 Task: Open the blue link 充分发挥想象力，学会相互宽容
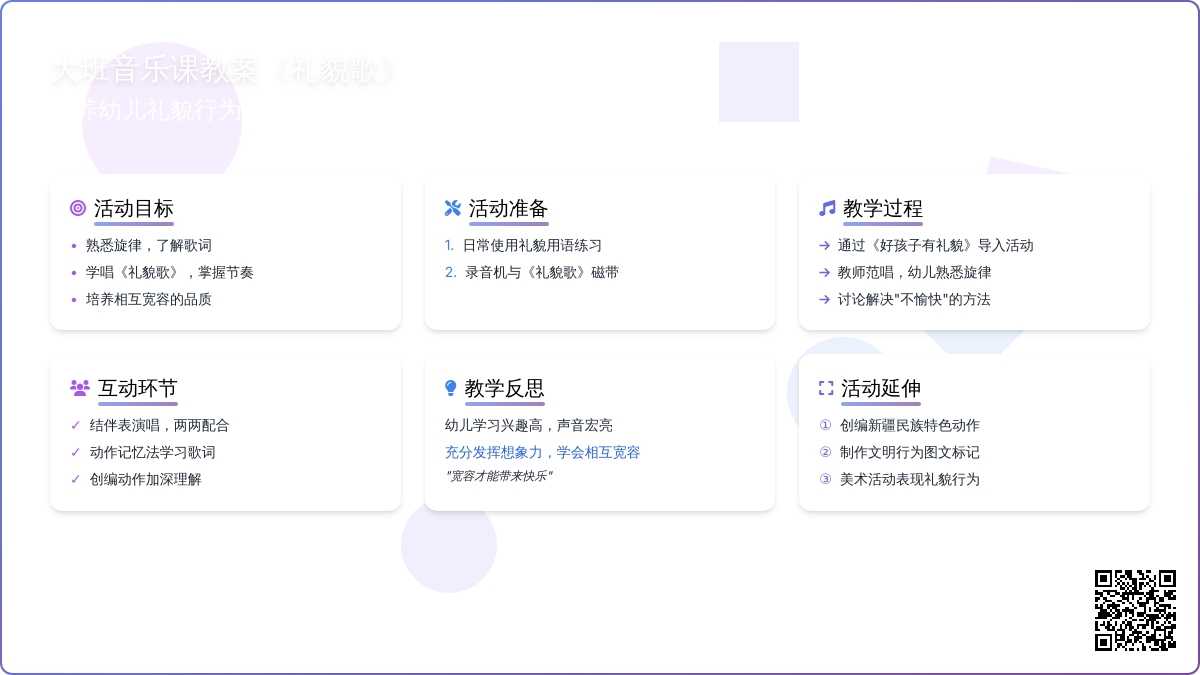(x=543, y=452)
